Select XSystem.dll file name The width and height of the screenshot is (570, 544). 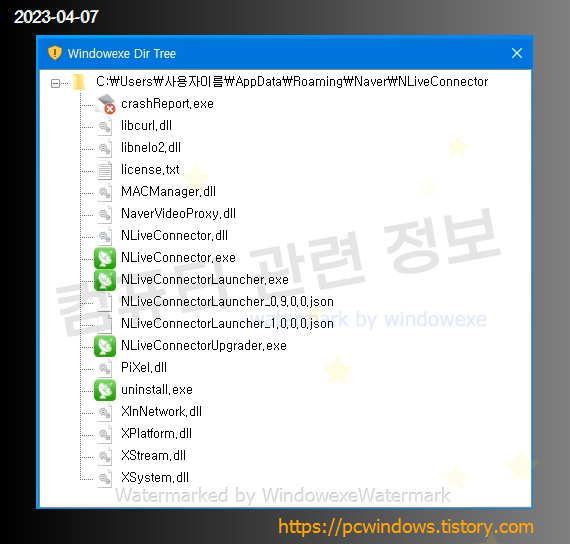pyautogui.click(x=155, y=478)
